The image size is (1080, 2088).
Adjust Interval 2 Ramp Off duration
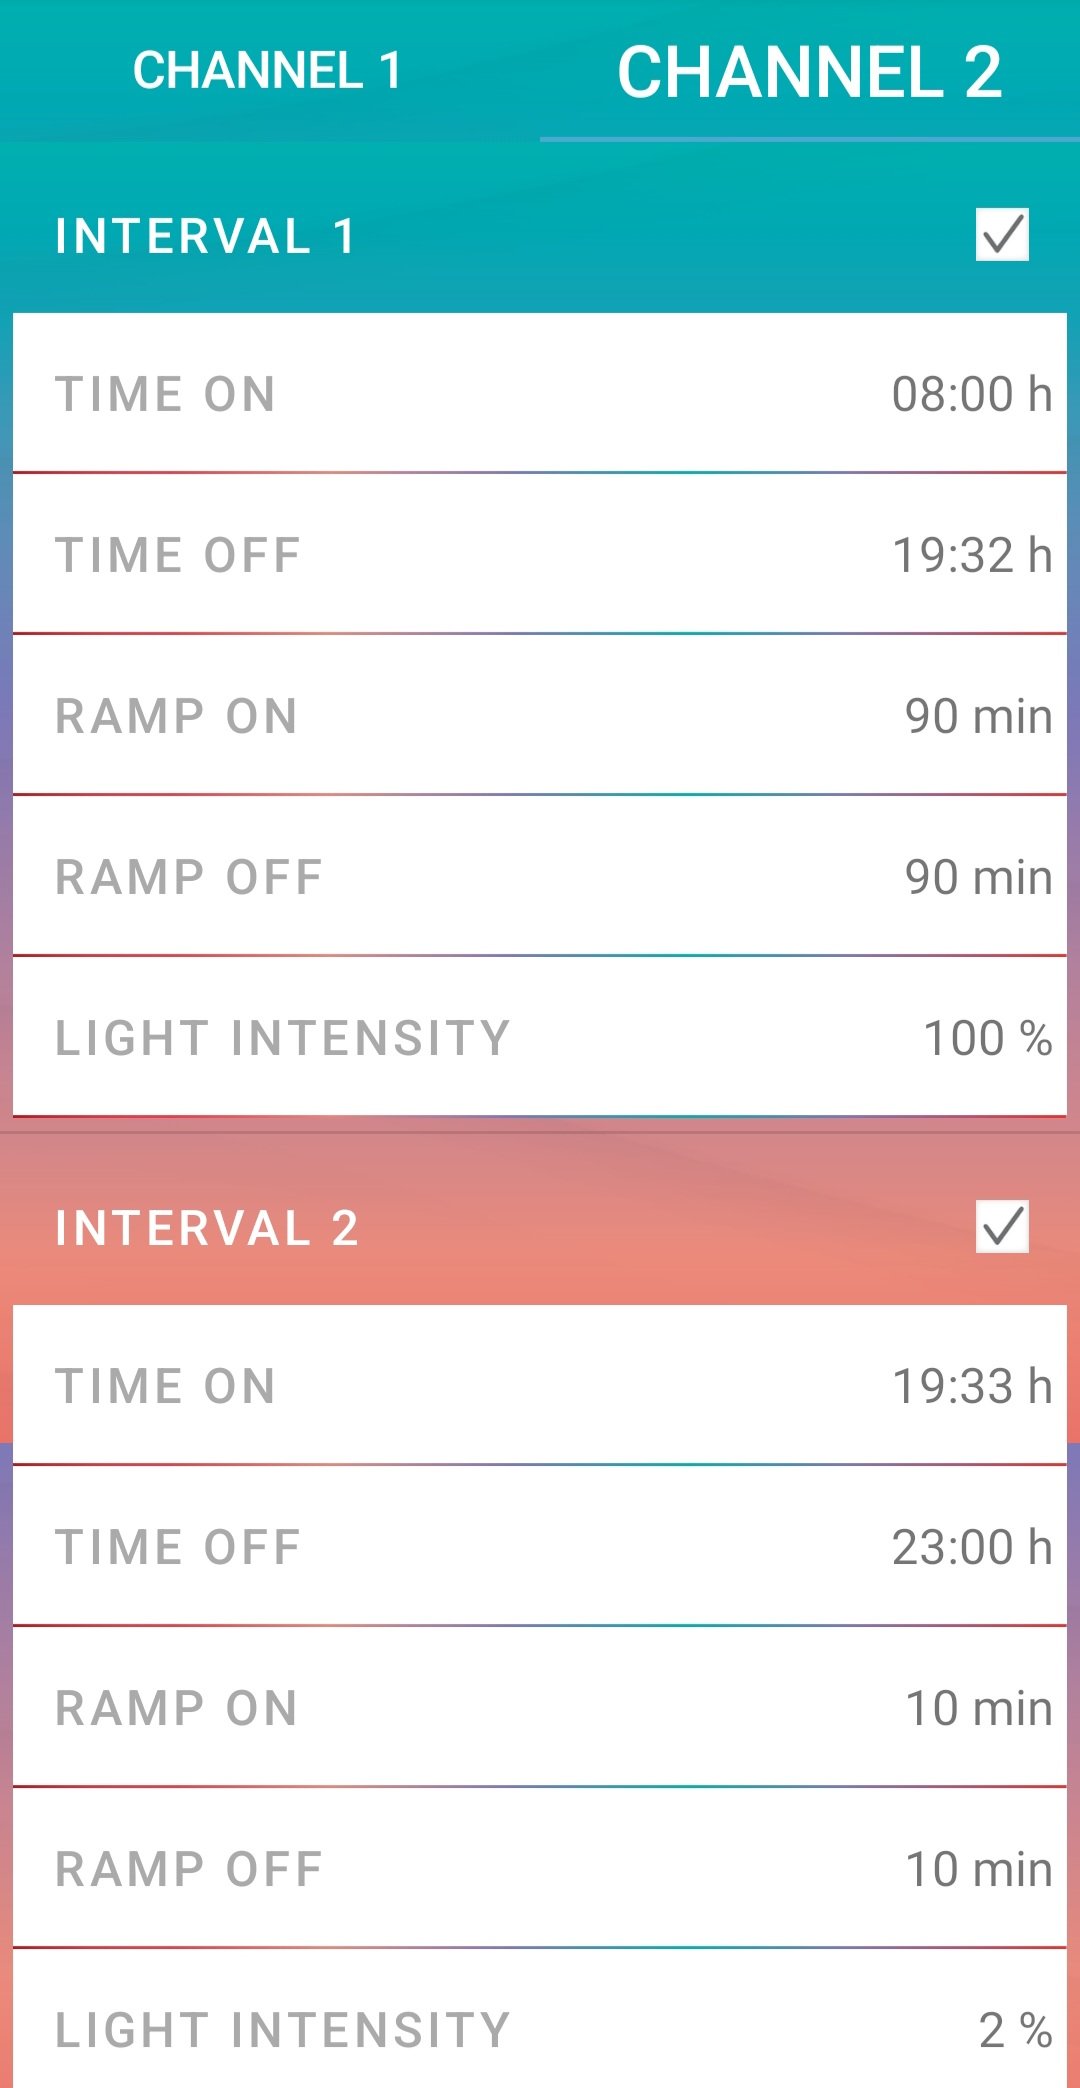click(x=540, y=1868)
